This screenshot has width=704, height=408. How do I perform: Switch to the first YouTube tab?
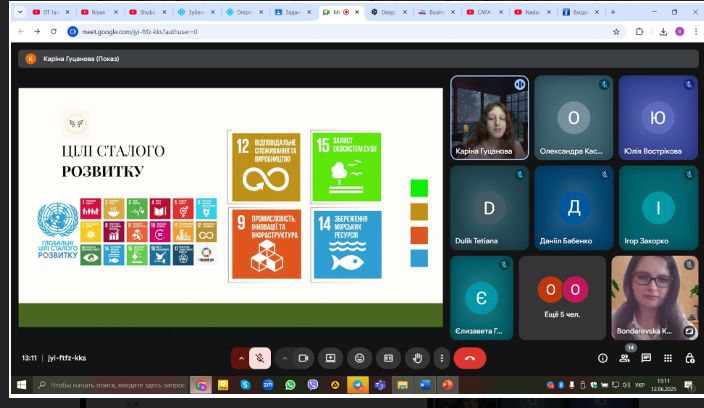click(51, 12)
